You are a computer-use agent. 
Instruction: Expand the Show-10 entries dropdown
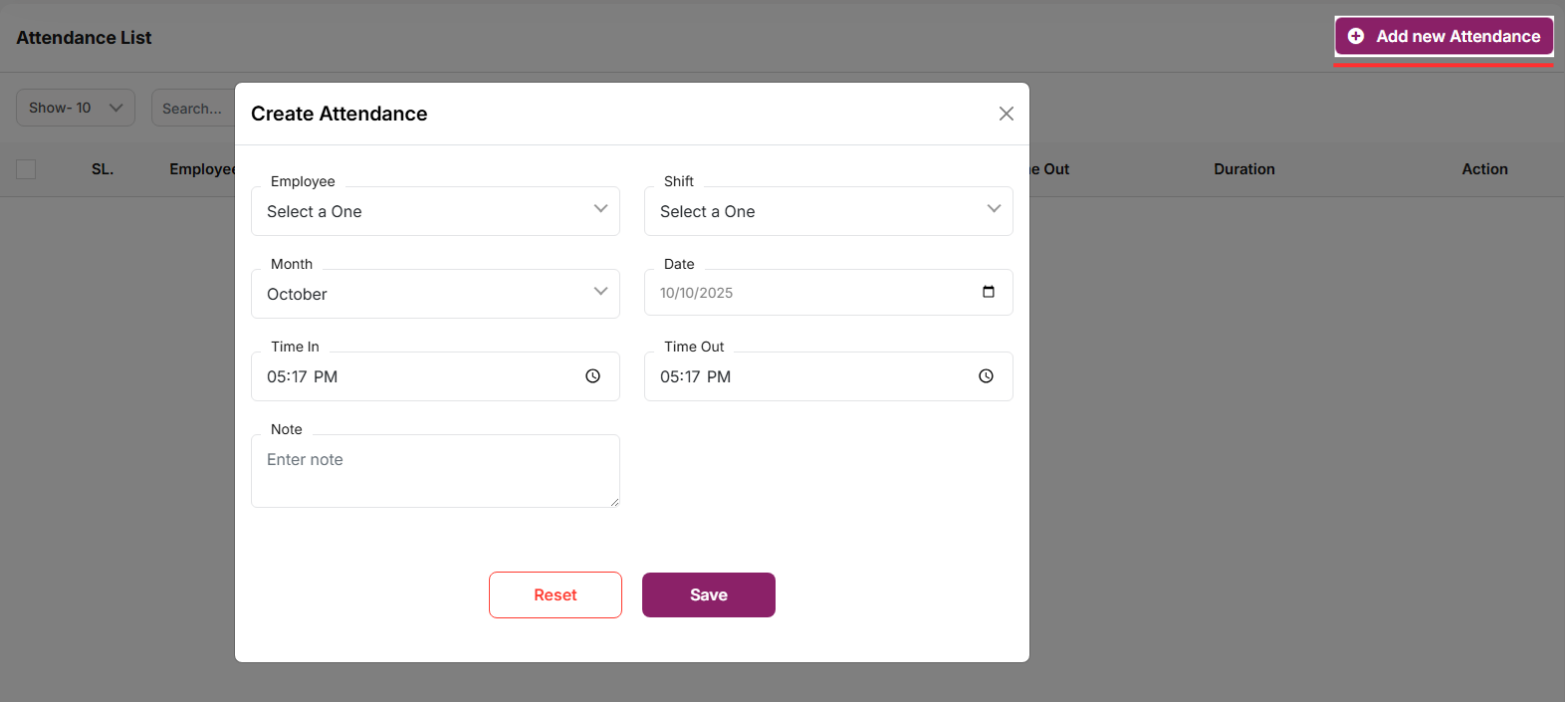(75, 108)
